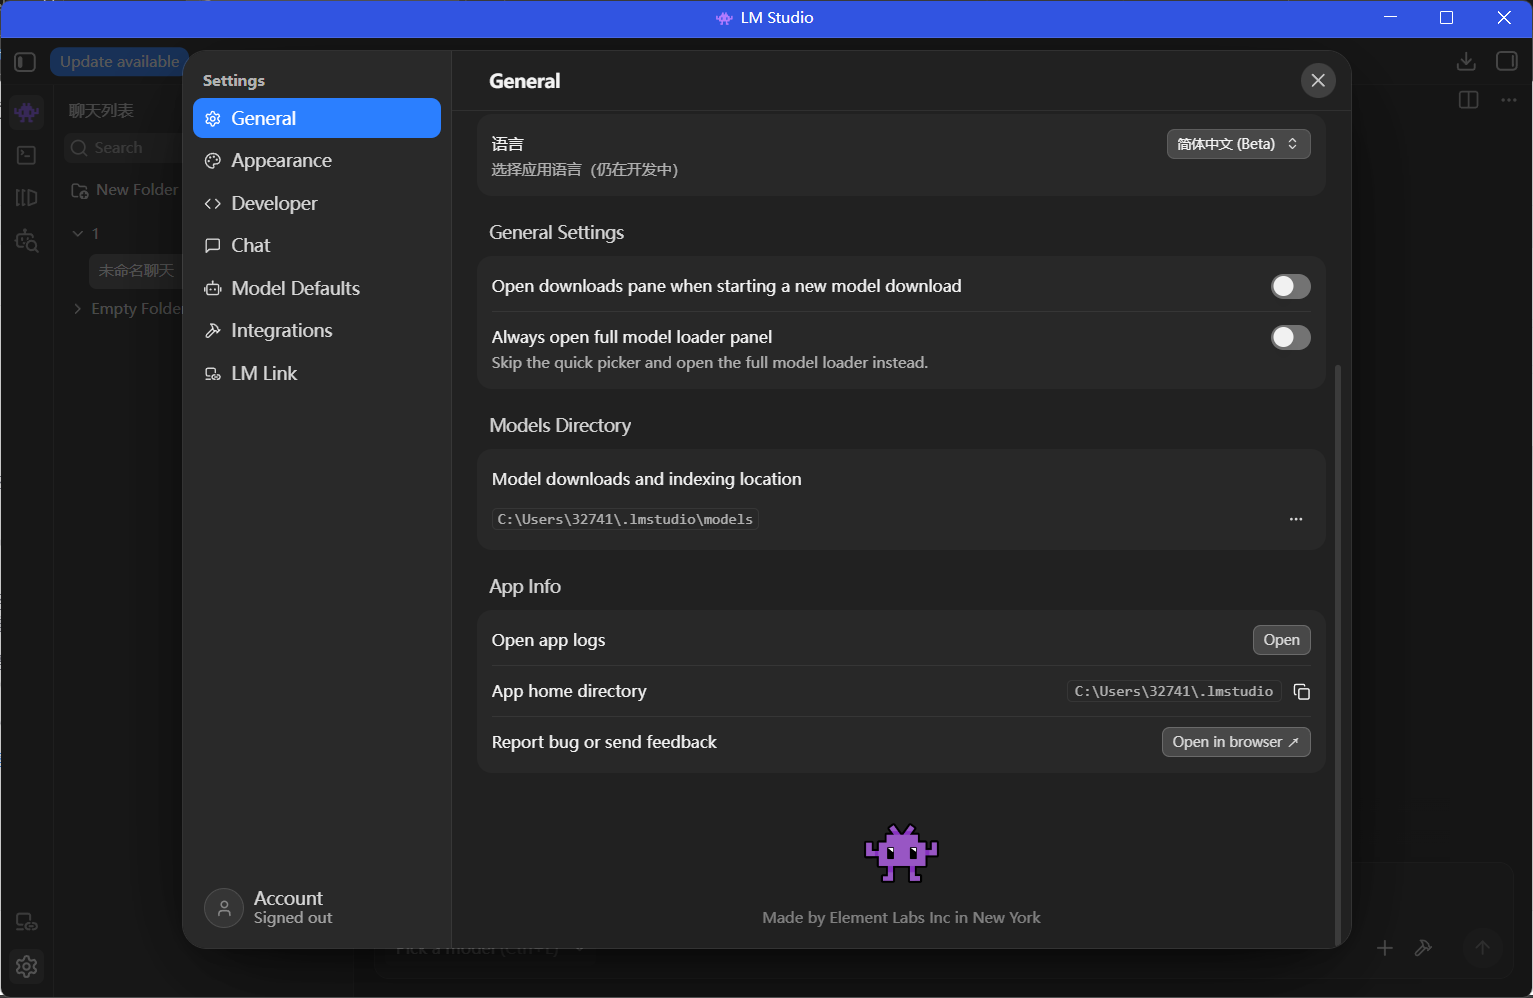Image resolution: width=1533 pixels, height=998 pixels.
Task: Open the Developer settings tab
Action: coord(317,203)
